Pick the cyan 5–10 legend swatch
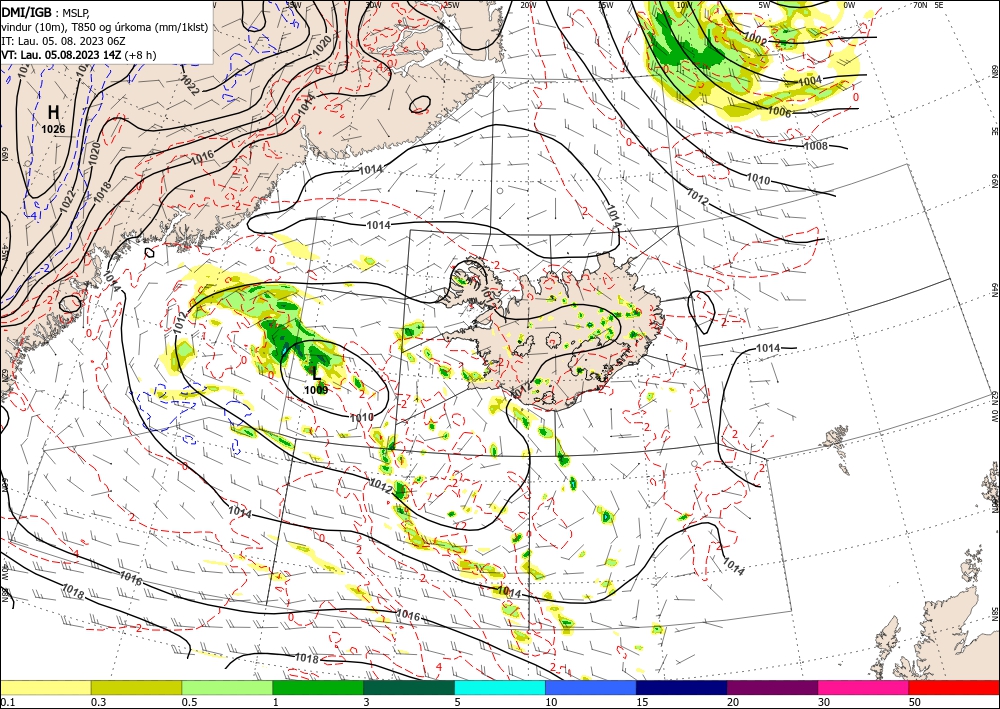Screen dimensions: 1000x709 click(x=500, y=687)
